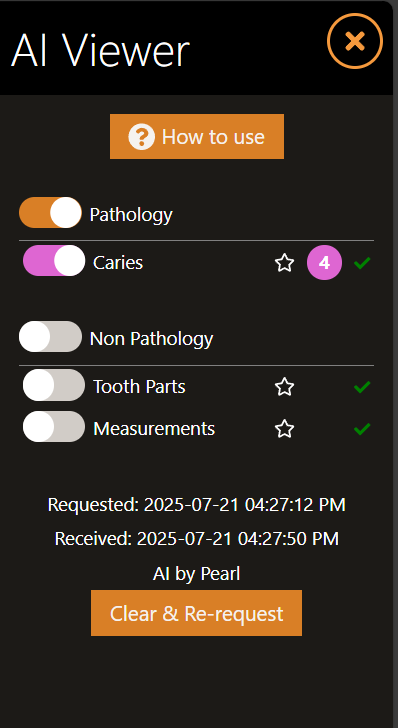Star the Tooth Parts category
This screenshot has width=398, height=728.
pyautogui.click(x=284, y=387)
